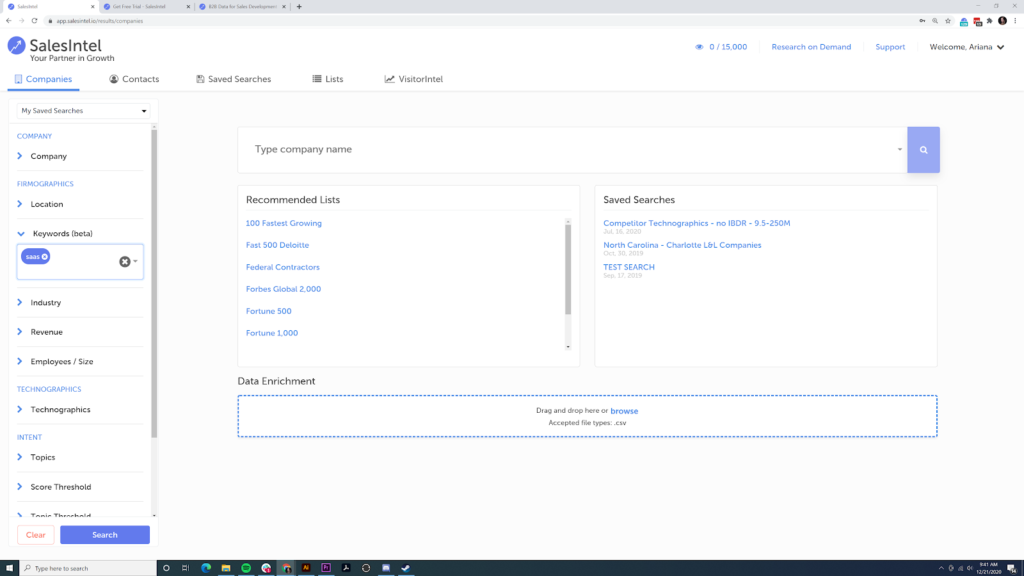The image size is (1024, 576).
Task: Click the blue Search button
Action: point(104,534)
